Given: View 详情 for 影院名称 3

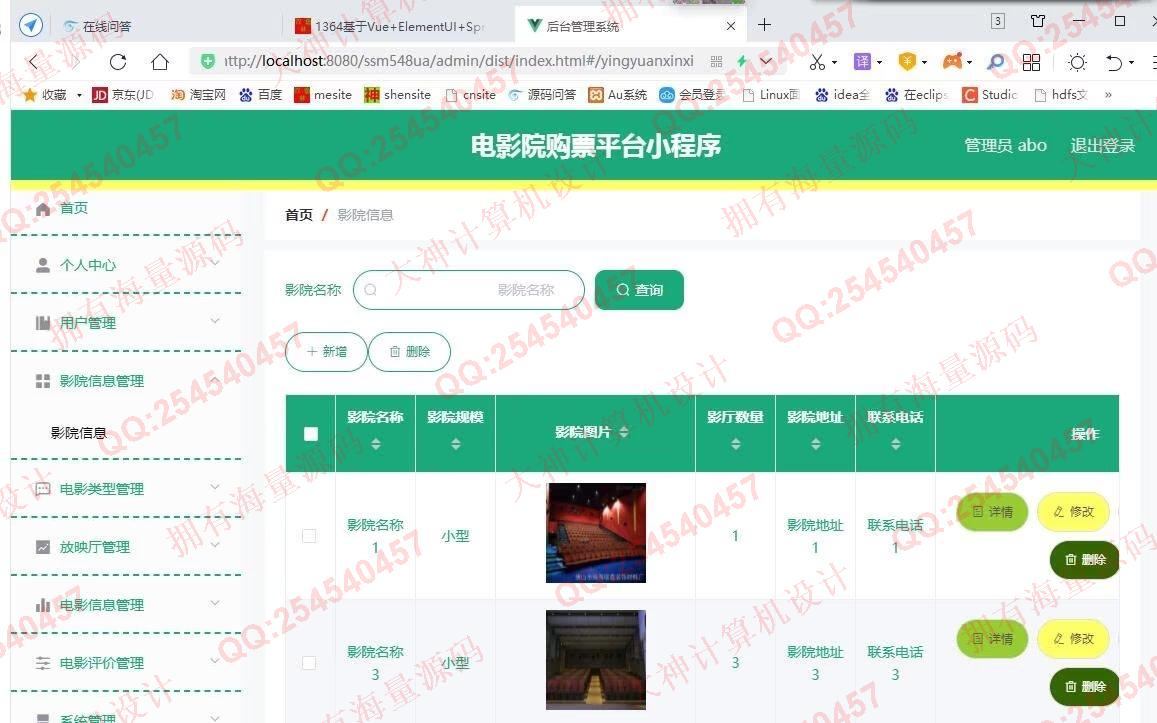Looking at the screenshot, I should [x=992, y=638].
